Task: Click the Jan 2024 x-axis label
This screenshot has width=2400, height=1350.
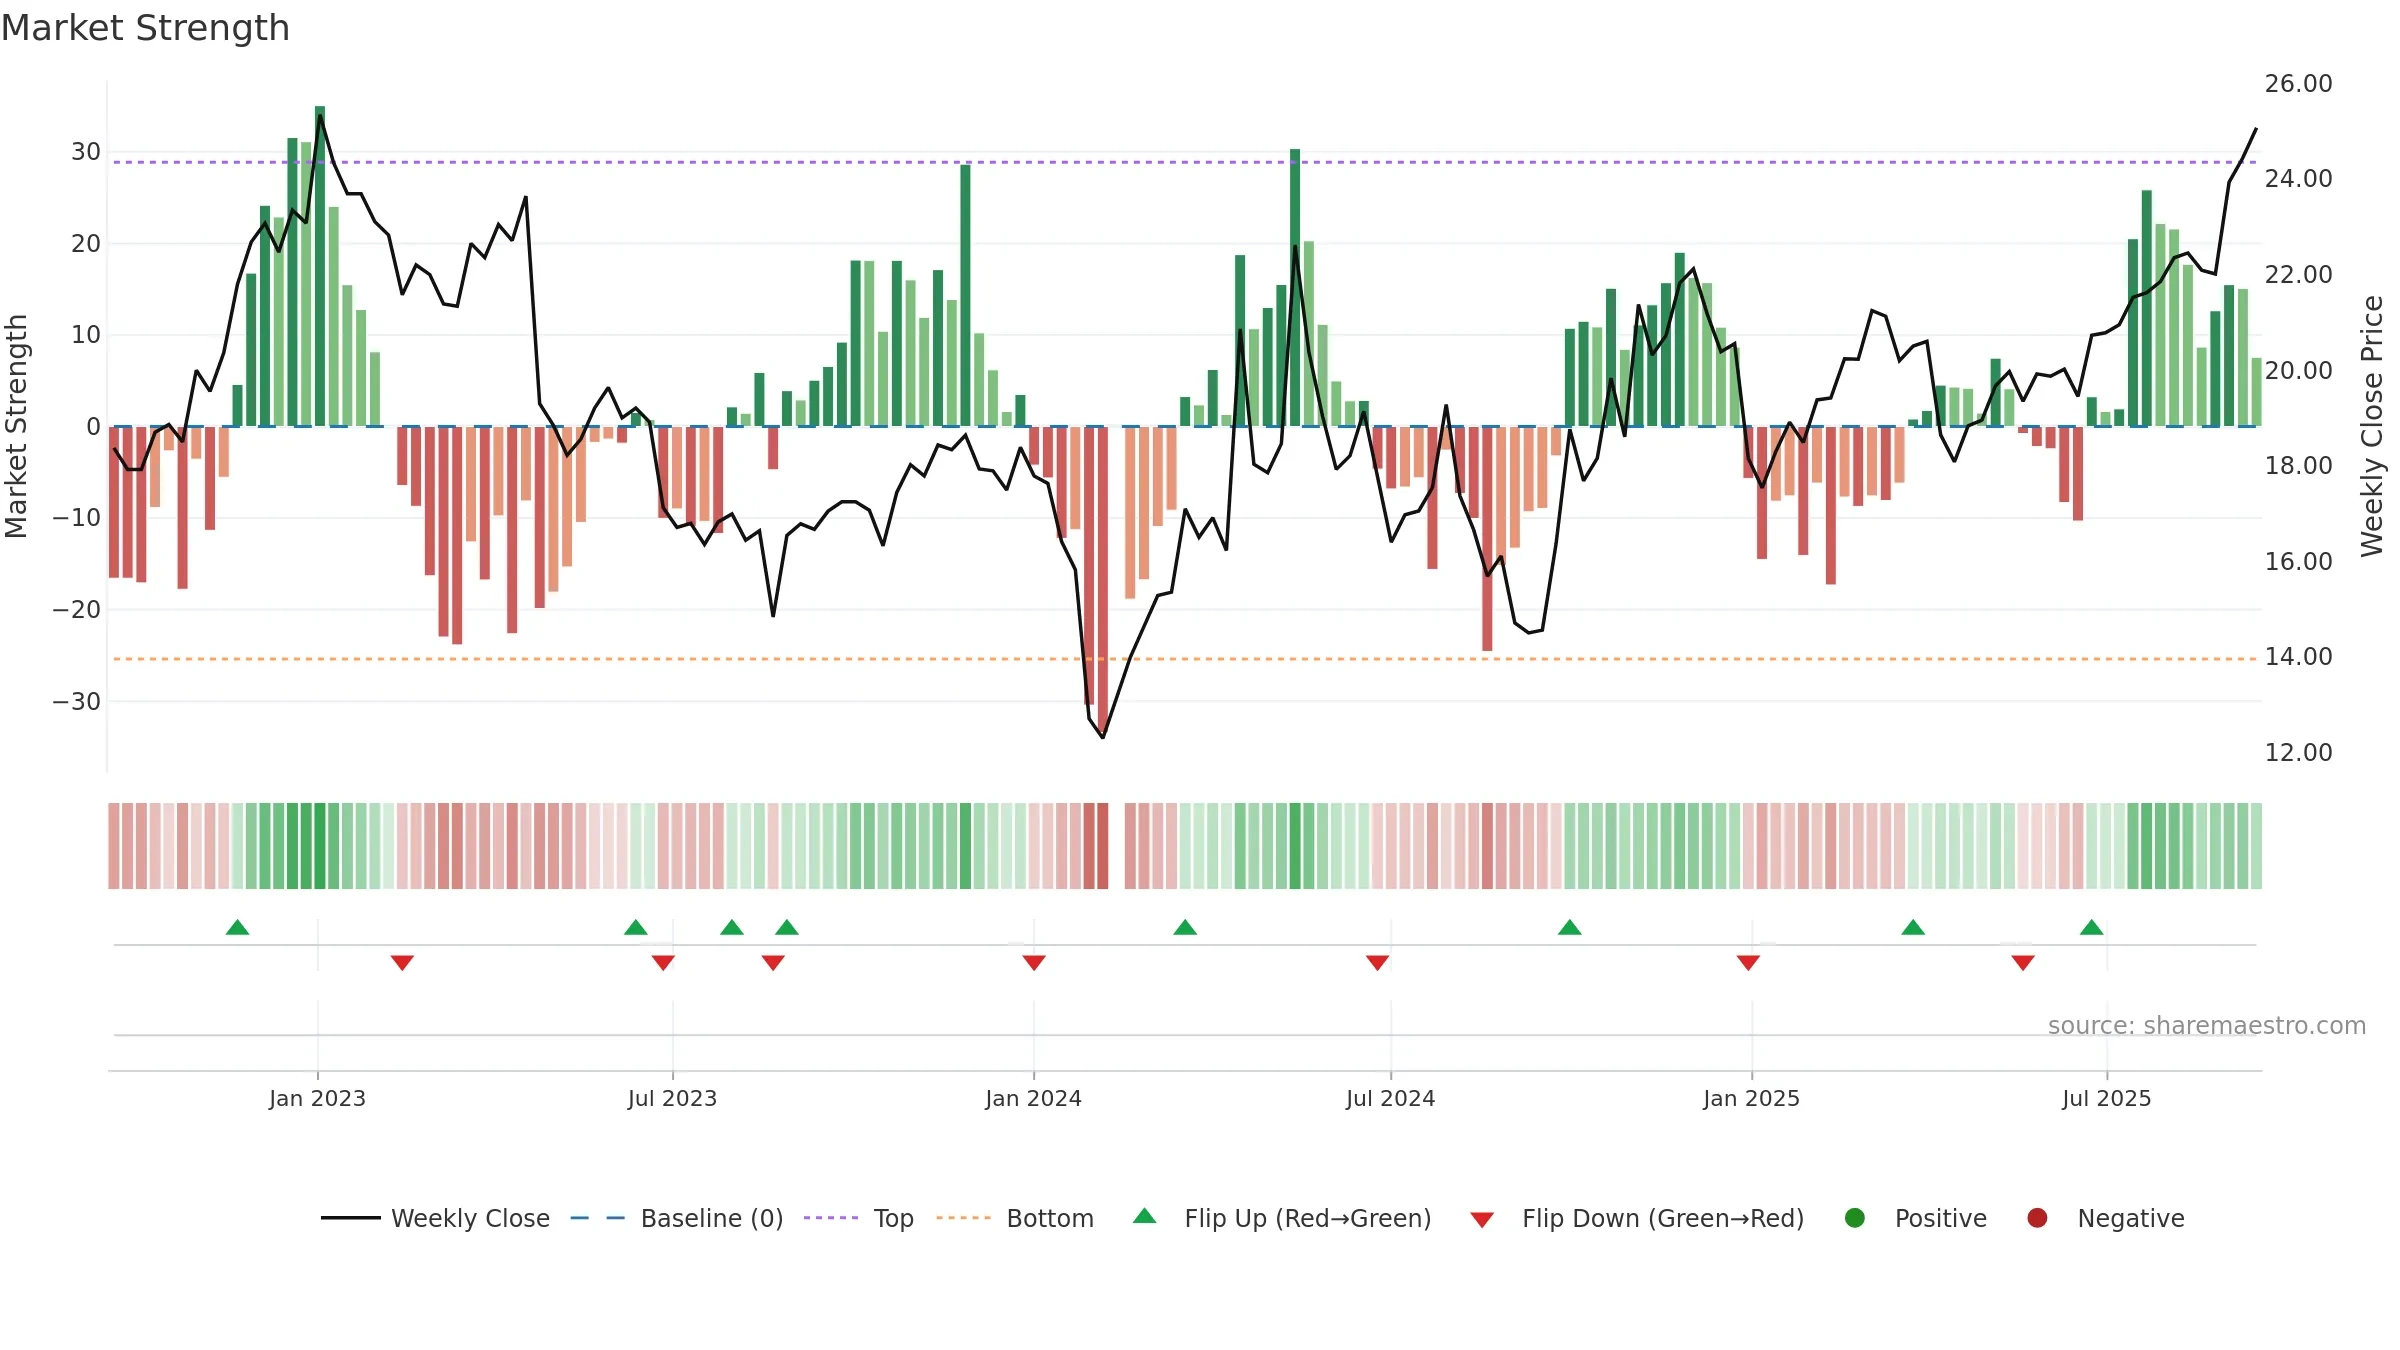Action: tap(1033, 1098)
